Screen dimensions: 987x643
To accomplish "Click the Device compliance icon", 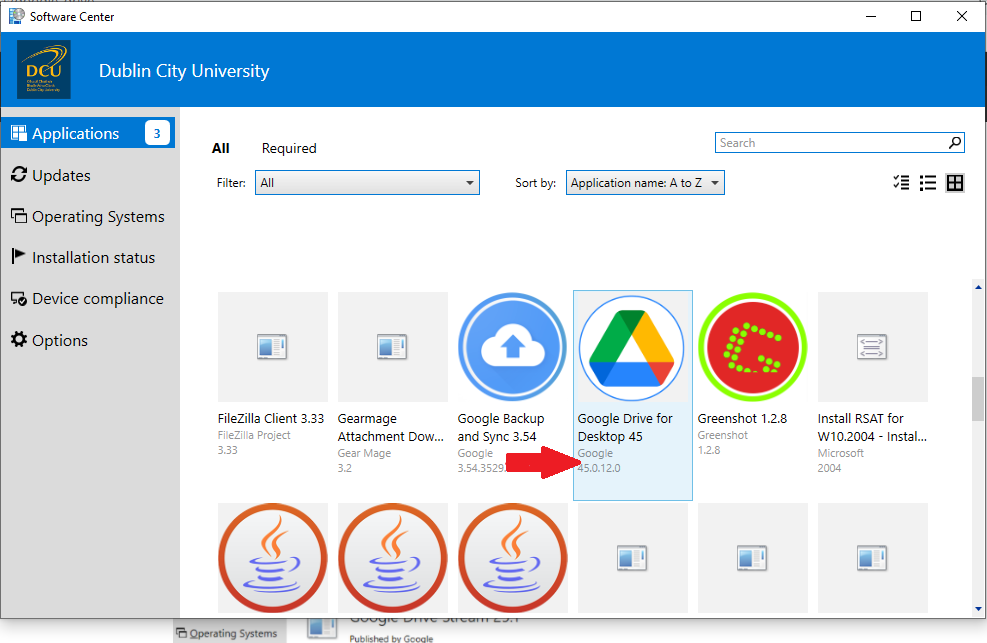I will point(19,299).
